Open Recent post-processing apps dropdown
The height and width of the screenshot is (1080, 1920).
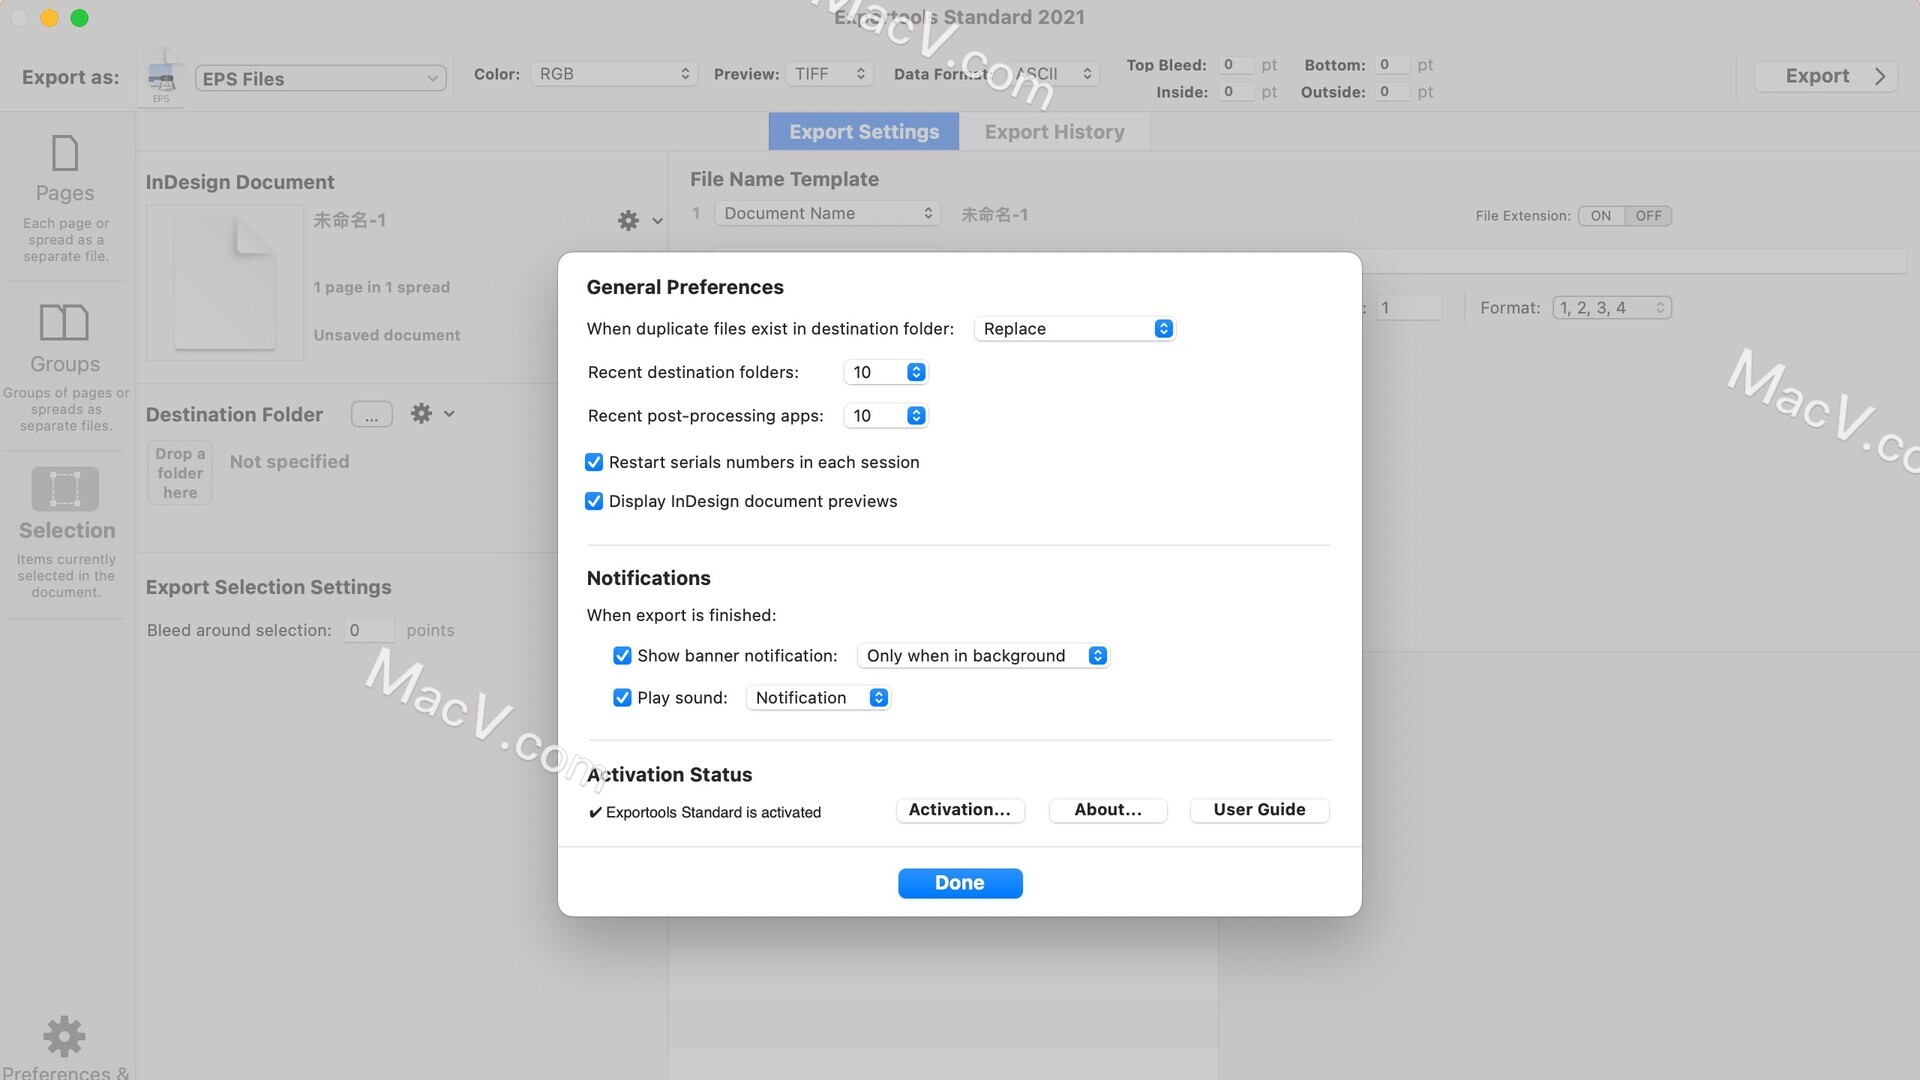886,416
